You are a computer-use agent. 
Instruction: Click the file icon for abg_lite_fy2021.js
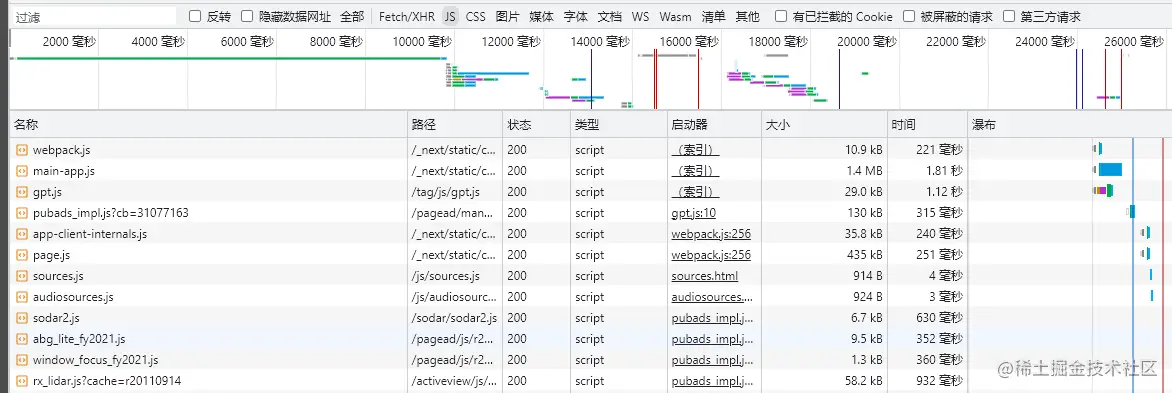(x=22, y=338)
